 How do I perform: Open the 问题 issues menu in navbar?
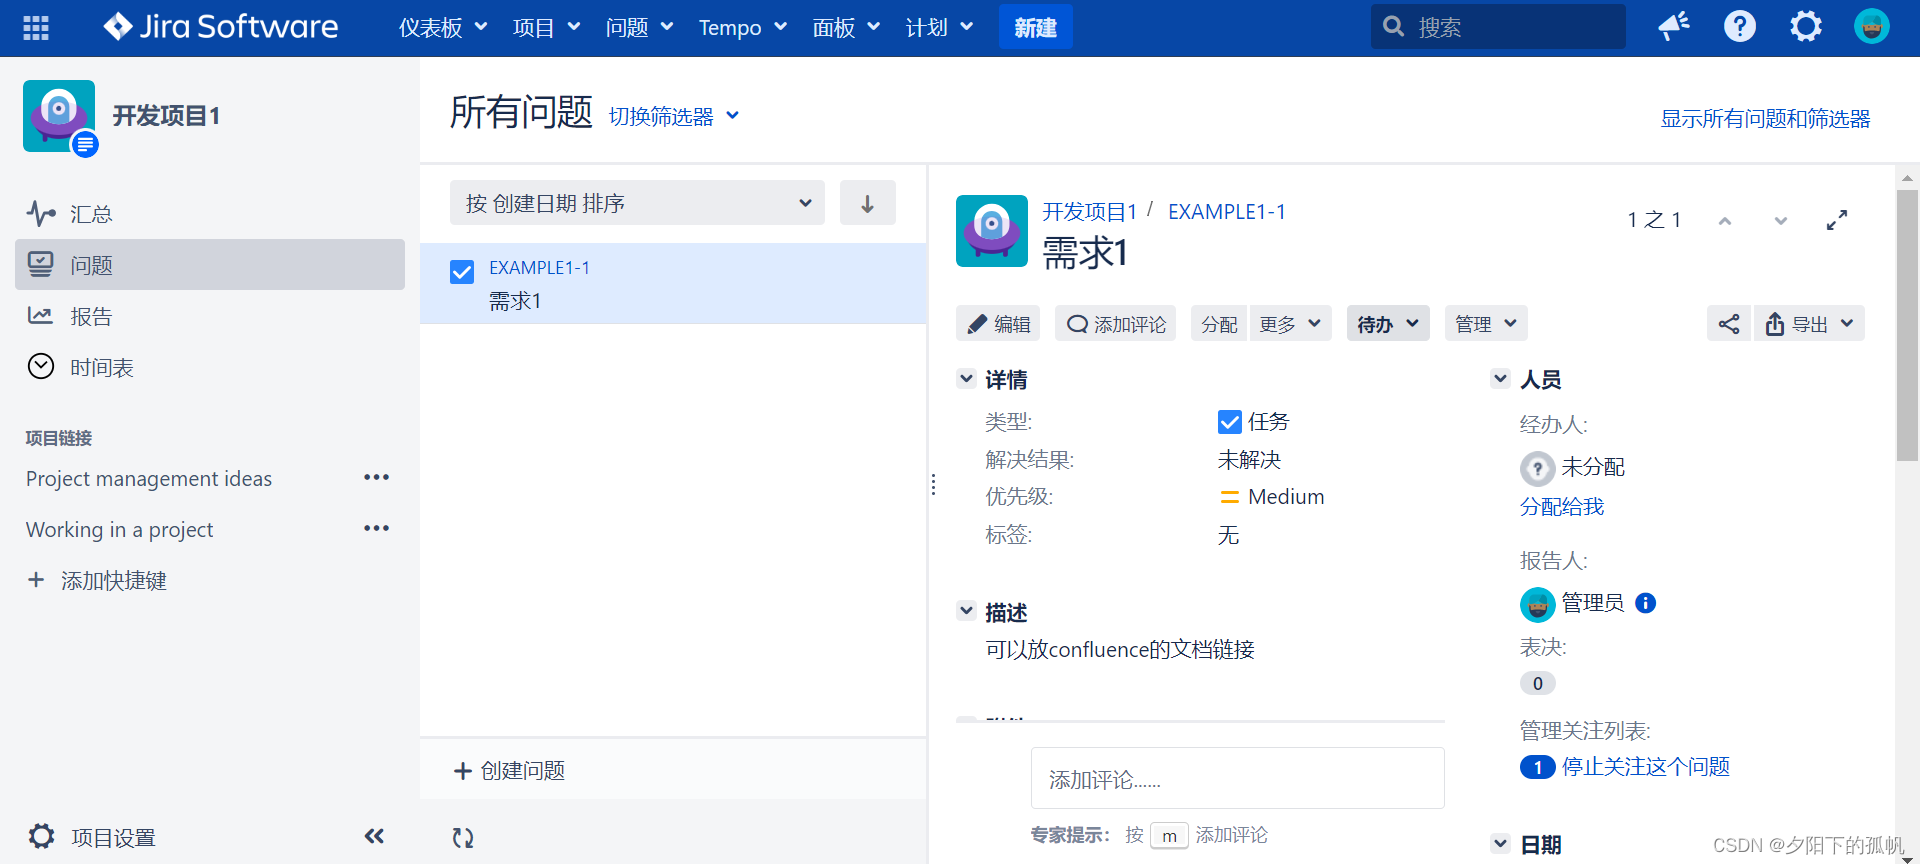pyautogui.click(x=639, y=27)
